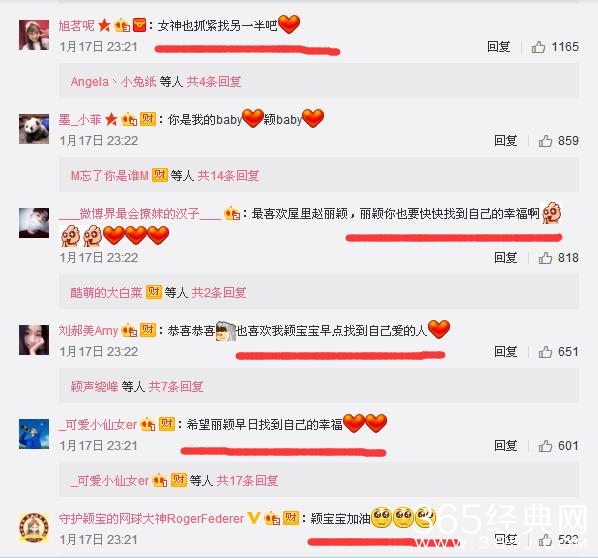The height and width of the screenshot is (558, 598).
Task: Click the red envelope badge beside 旭茗呢
Action: pyautogui.click(x=139, y=25)
